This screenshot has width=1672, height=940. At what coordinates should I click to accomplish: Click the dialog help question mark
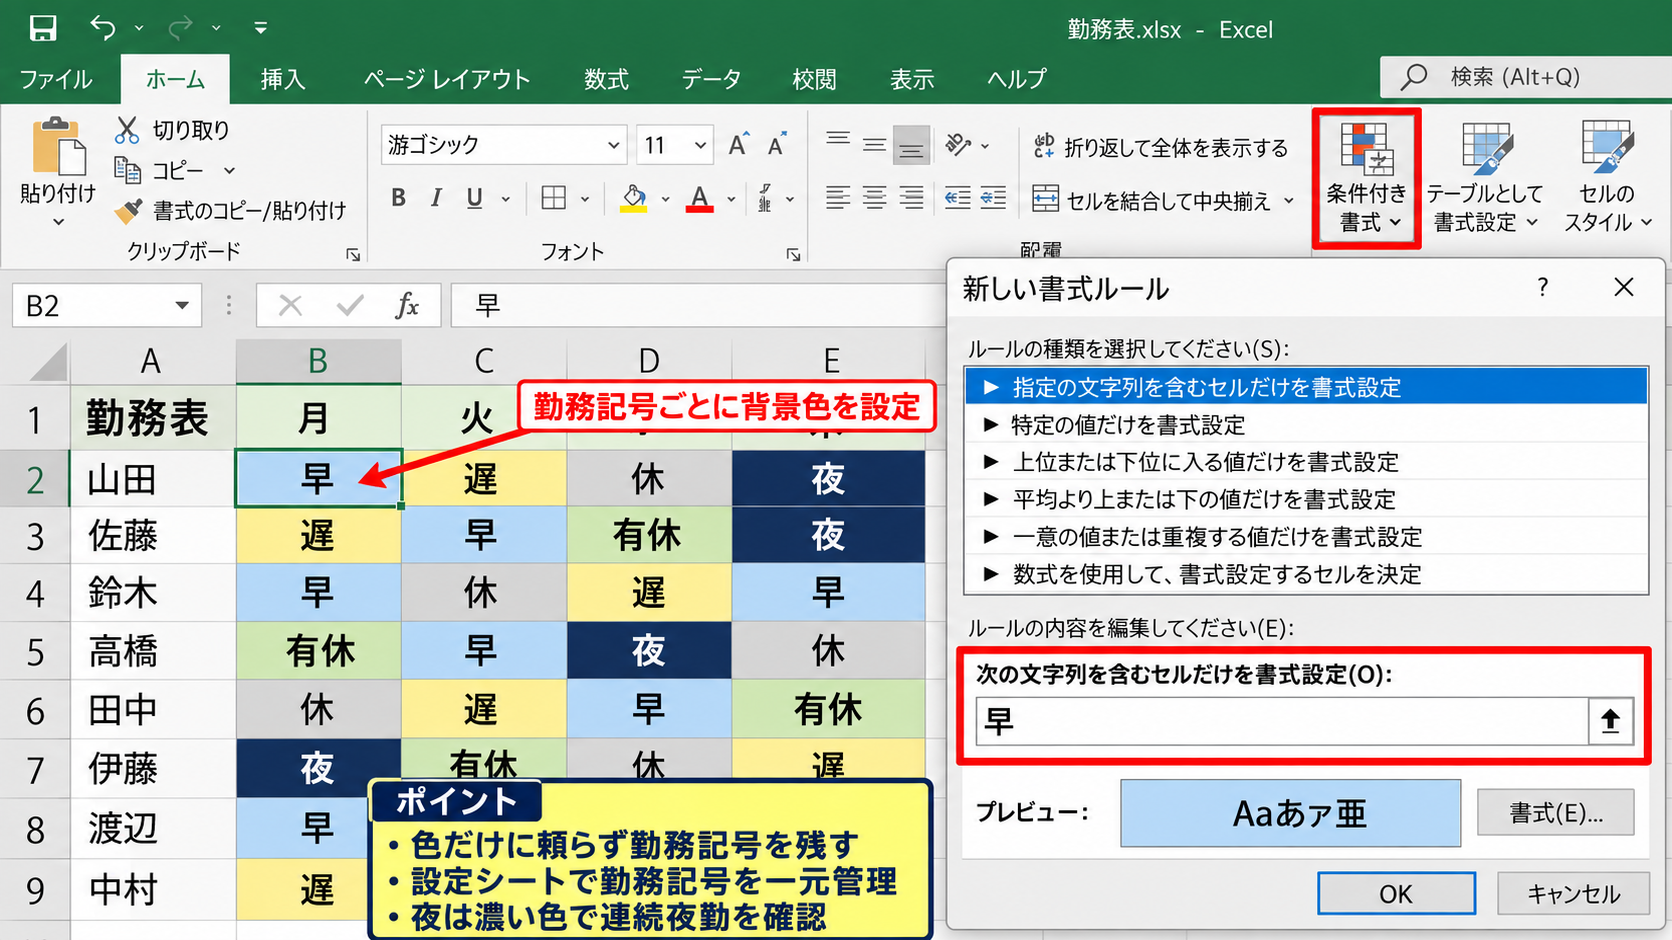pyautogui.click(x=1543, y=288)
